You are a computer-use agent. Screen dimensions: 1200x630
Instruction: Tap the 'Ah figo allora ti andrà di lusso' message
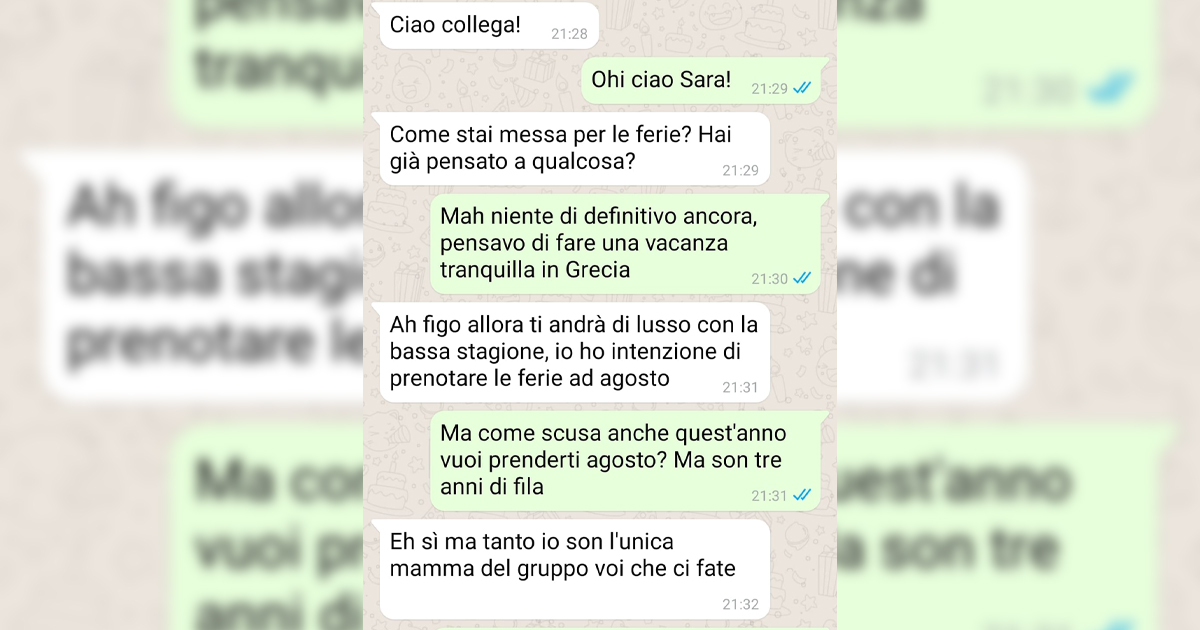tap(574, 352)
